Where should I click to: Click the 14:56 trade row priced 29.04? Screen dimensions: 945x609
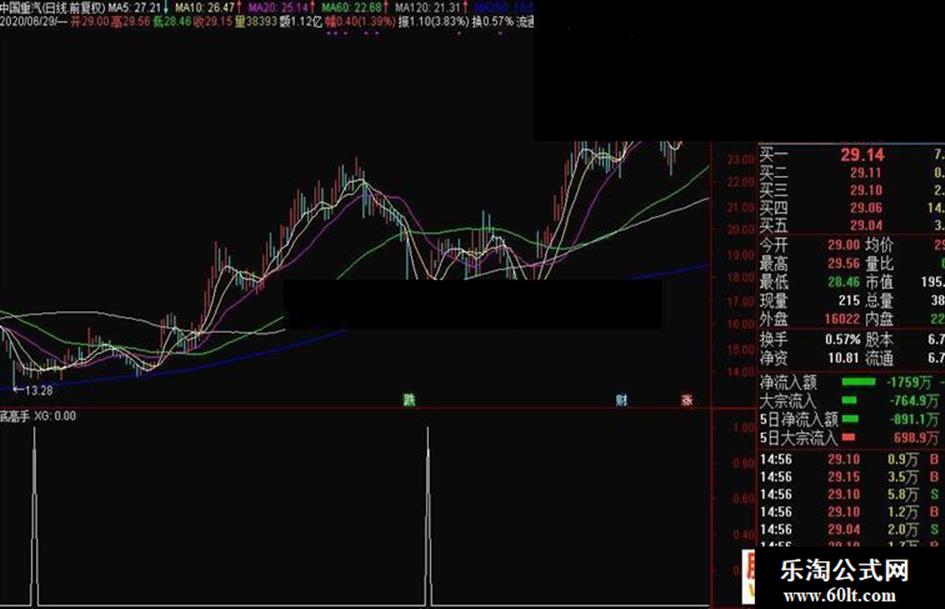850,529
